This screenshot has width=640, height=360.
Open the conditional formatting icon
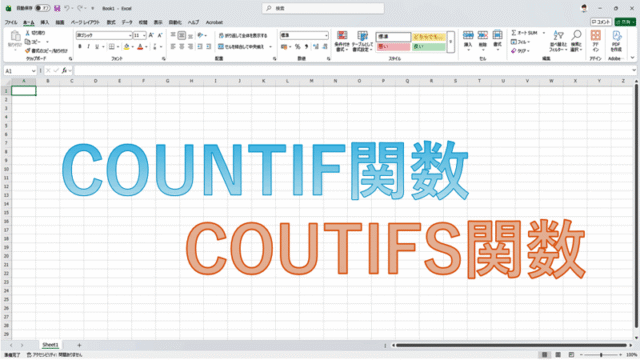coord(342,41)
